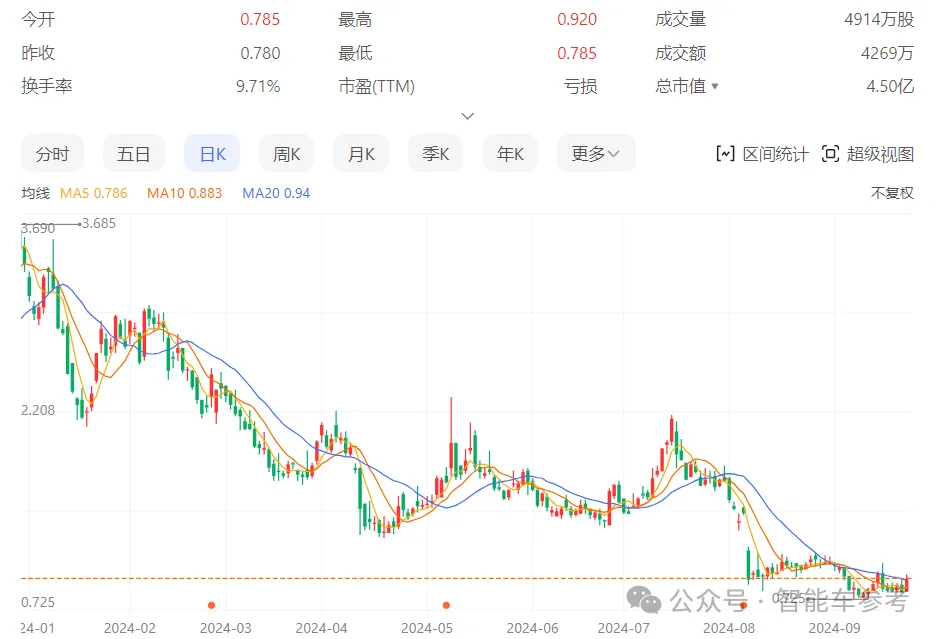Viewport: 940px width, 639px height.
Task: Click the active 日K daily candlestick tab
Action: click(x=211, y=153)
